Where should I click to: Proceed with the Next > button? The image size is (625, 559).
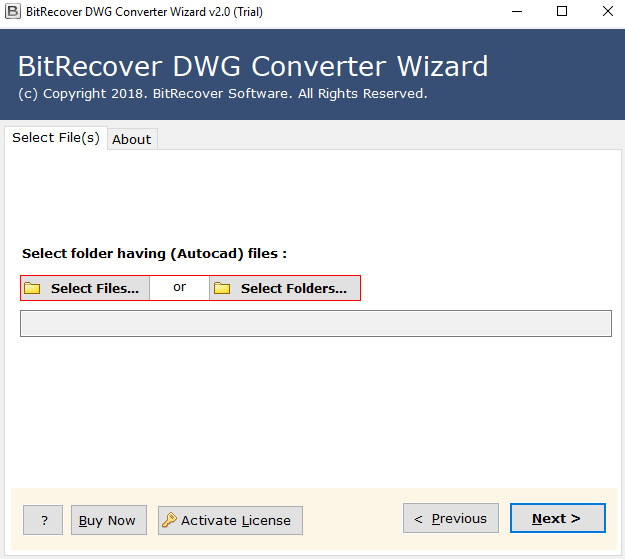(558, 518)
